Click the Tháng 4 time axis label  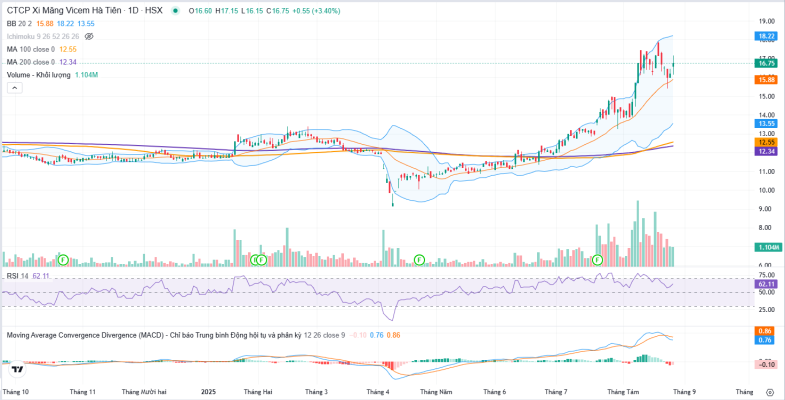pos(378,392)
